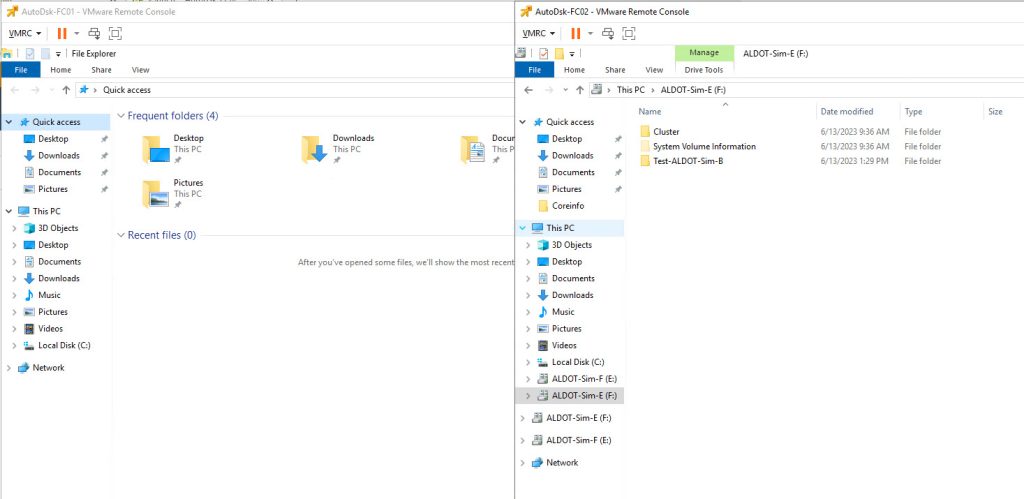Enter full screen in FC02 console toolbar
The height and width of the screenshot is (499, 1024).
629,33
